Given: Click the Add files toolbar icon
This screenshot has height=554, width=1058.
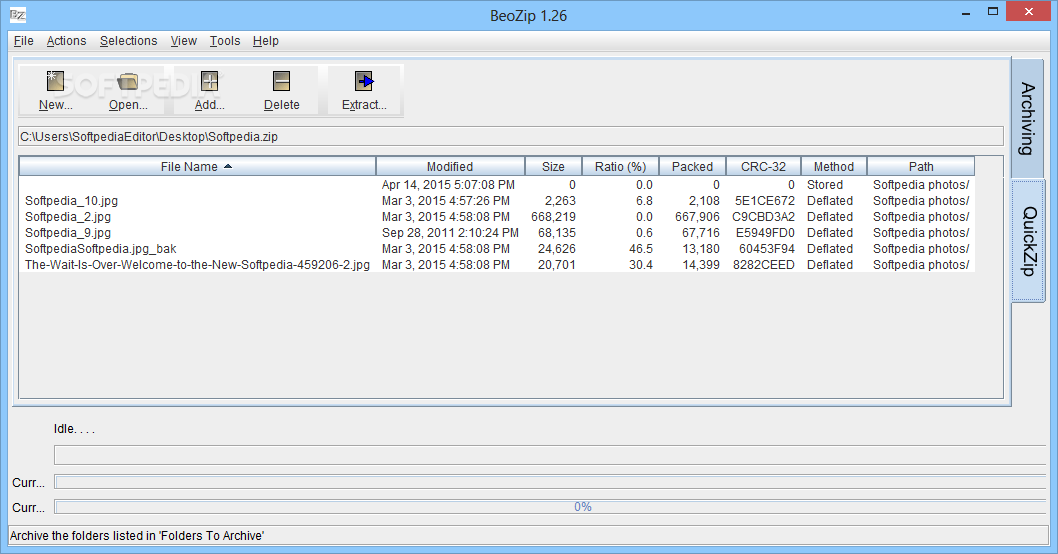Looking at the screenshot, I should coord(210,82).
